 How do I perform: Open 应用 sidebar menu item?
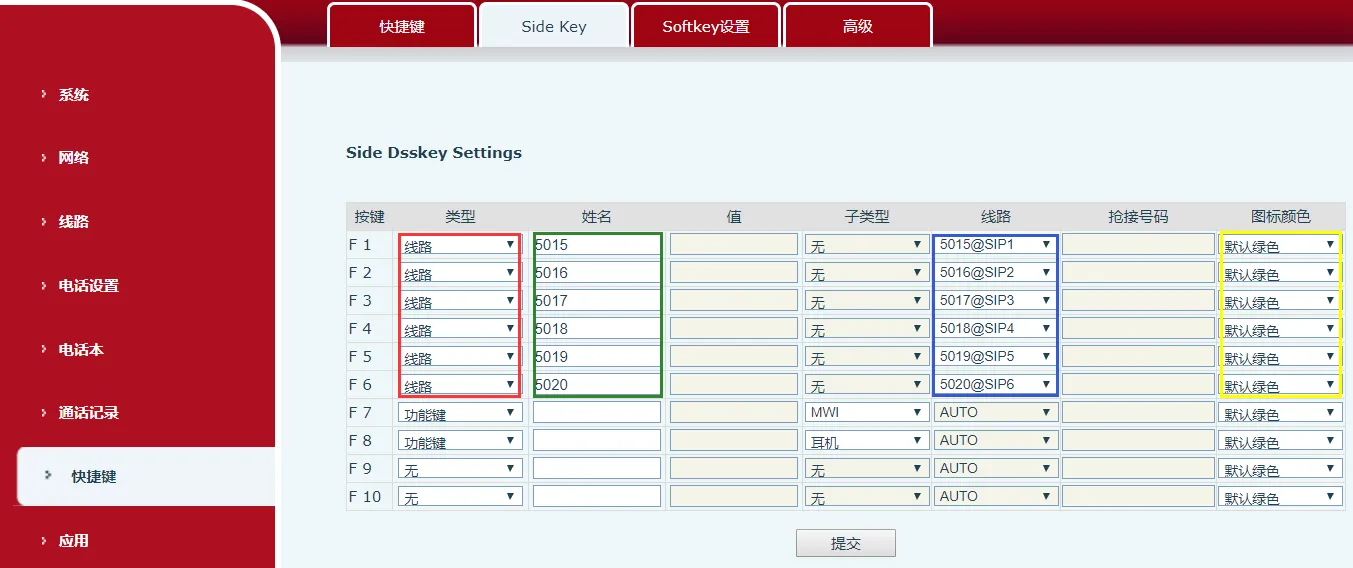point(74,541)
